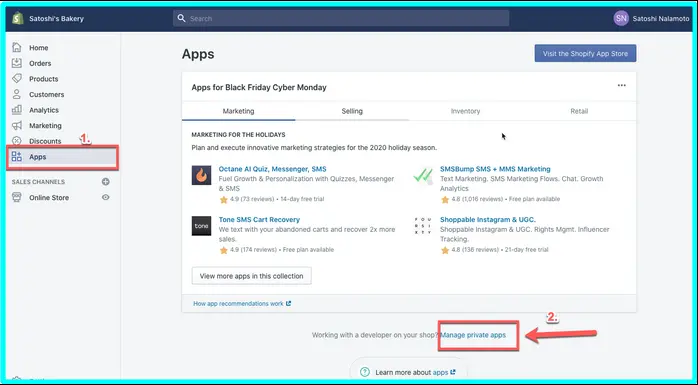Click the Home icon in sidebar

click(x=16, y=47)
